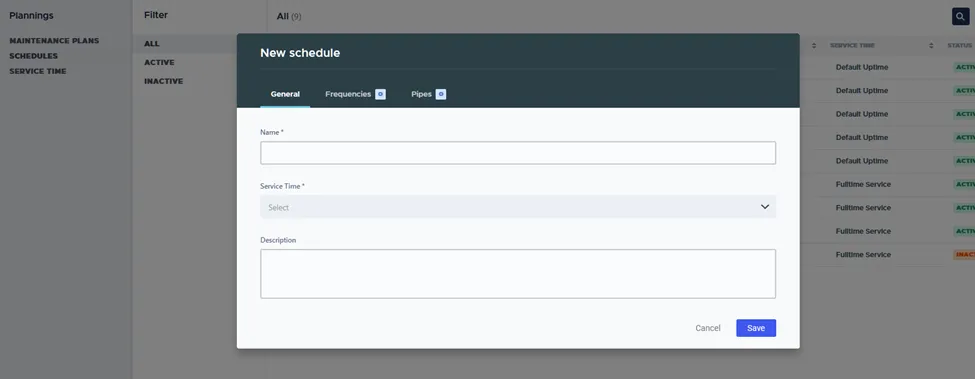The height and width of the screenshot is (379, 975).
Task: Click the count badge beside Frequencies
Action: pyautogui.click(x=380, y=94)
